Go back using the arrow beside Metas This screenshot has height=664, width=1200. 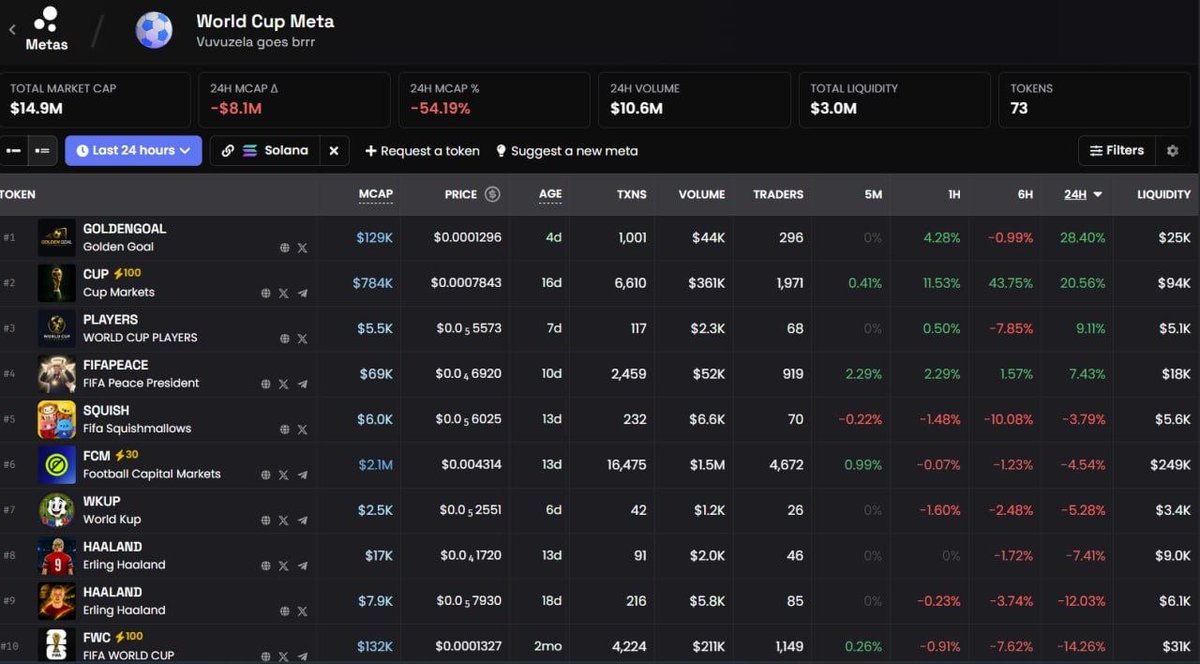point(12,30)
